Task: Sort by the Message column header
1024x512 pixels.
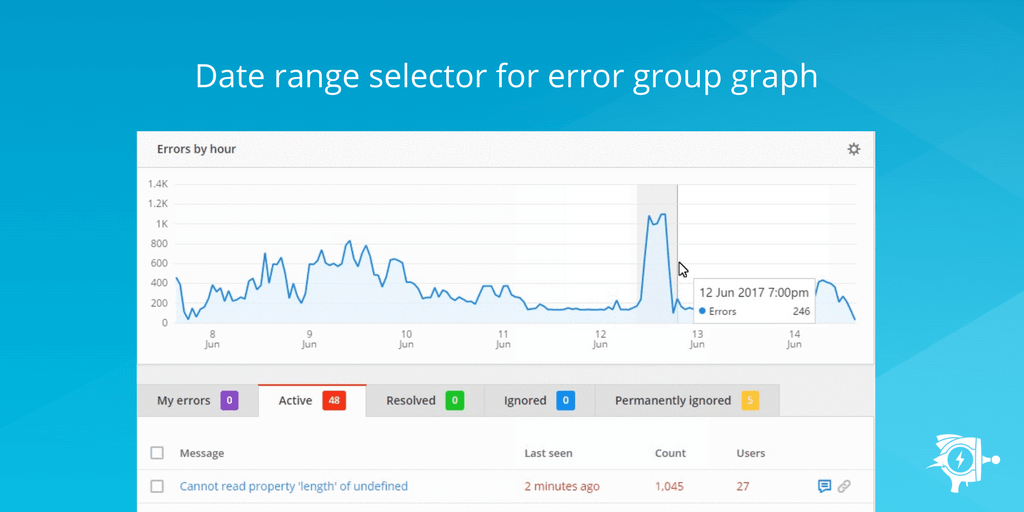Action: point(202,453)
